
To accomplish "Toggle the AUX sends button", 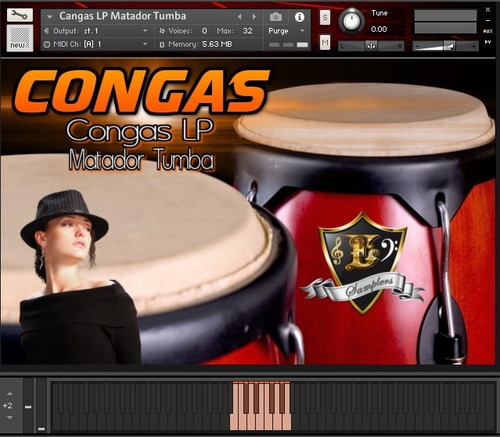I will click(488, 31).
